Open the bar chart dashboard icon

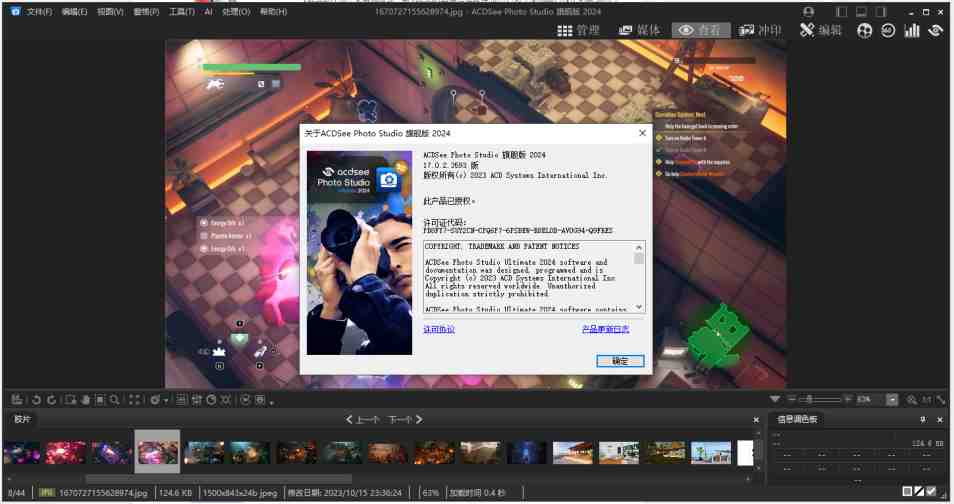pyautogui.click(x=911, y=30)
